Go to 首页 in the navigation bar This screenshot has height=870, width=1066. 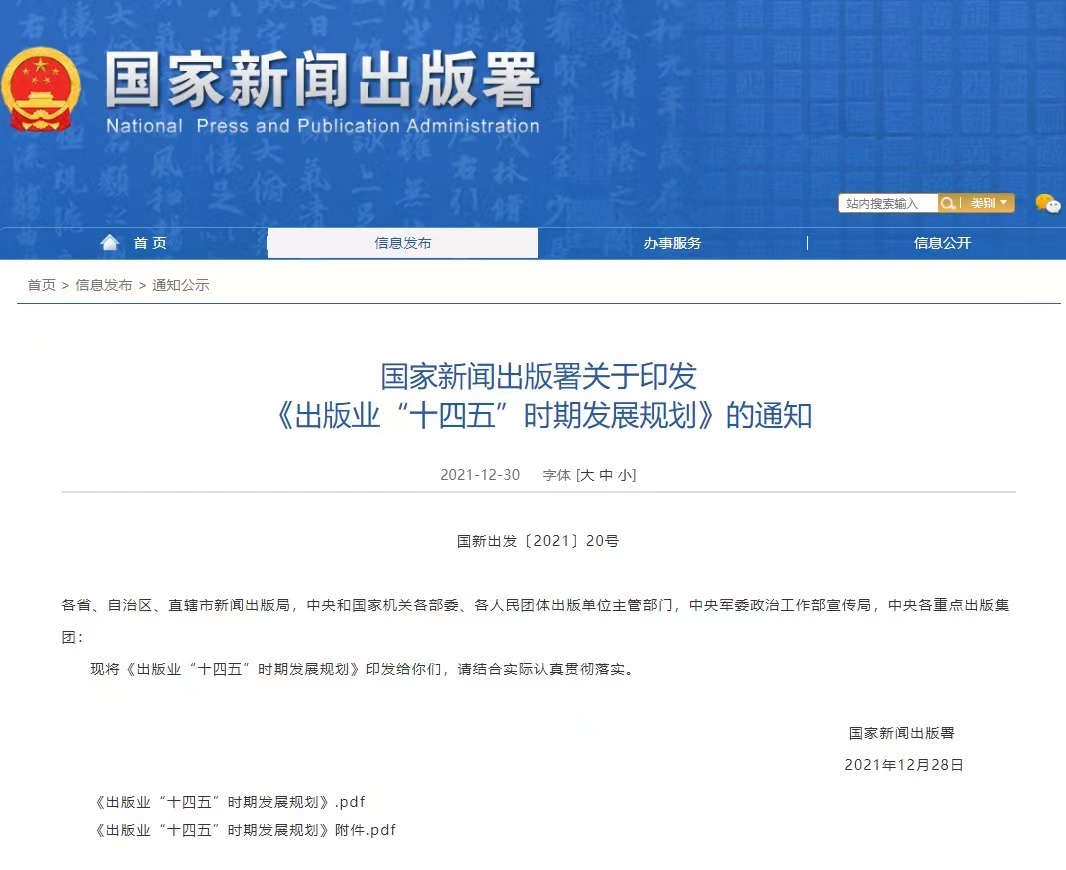[x=150, y=243]
